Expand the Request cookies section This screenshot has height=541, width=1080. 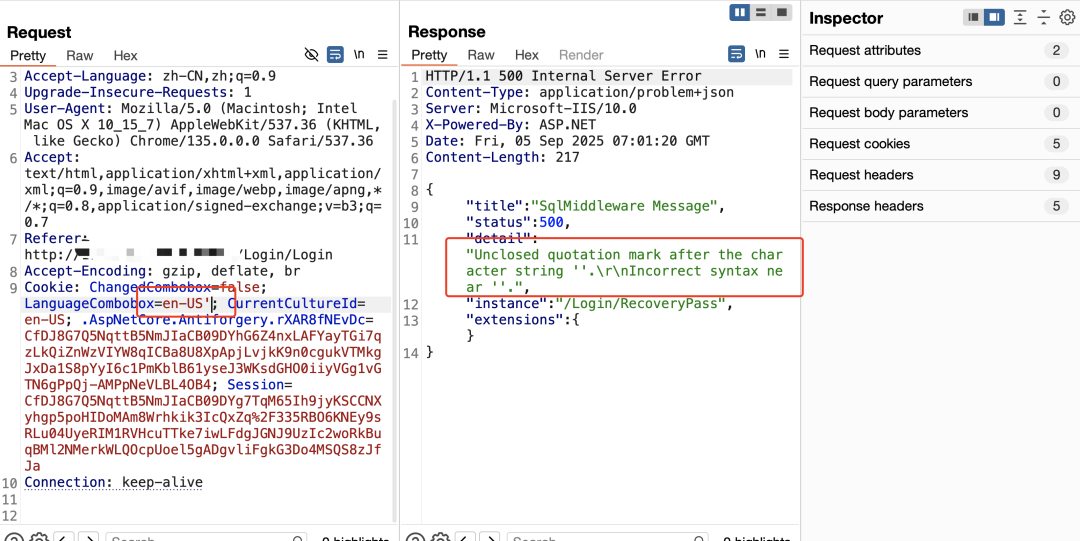941,143
